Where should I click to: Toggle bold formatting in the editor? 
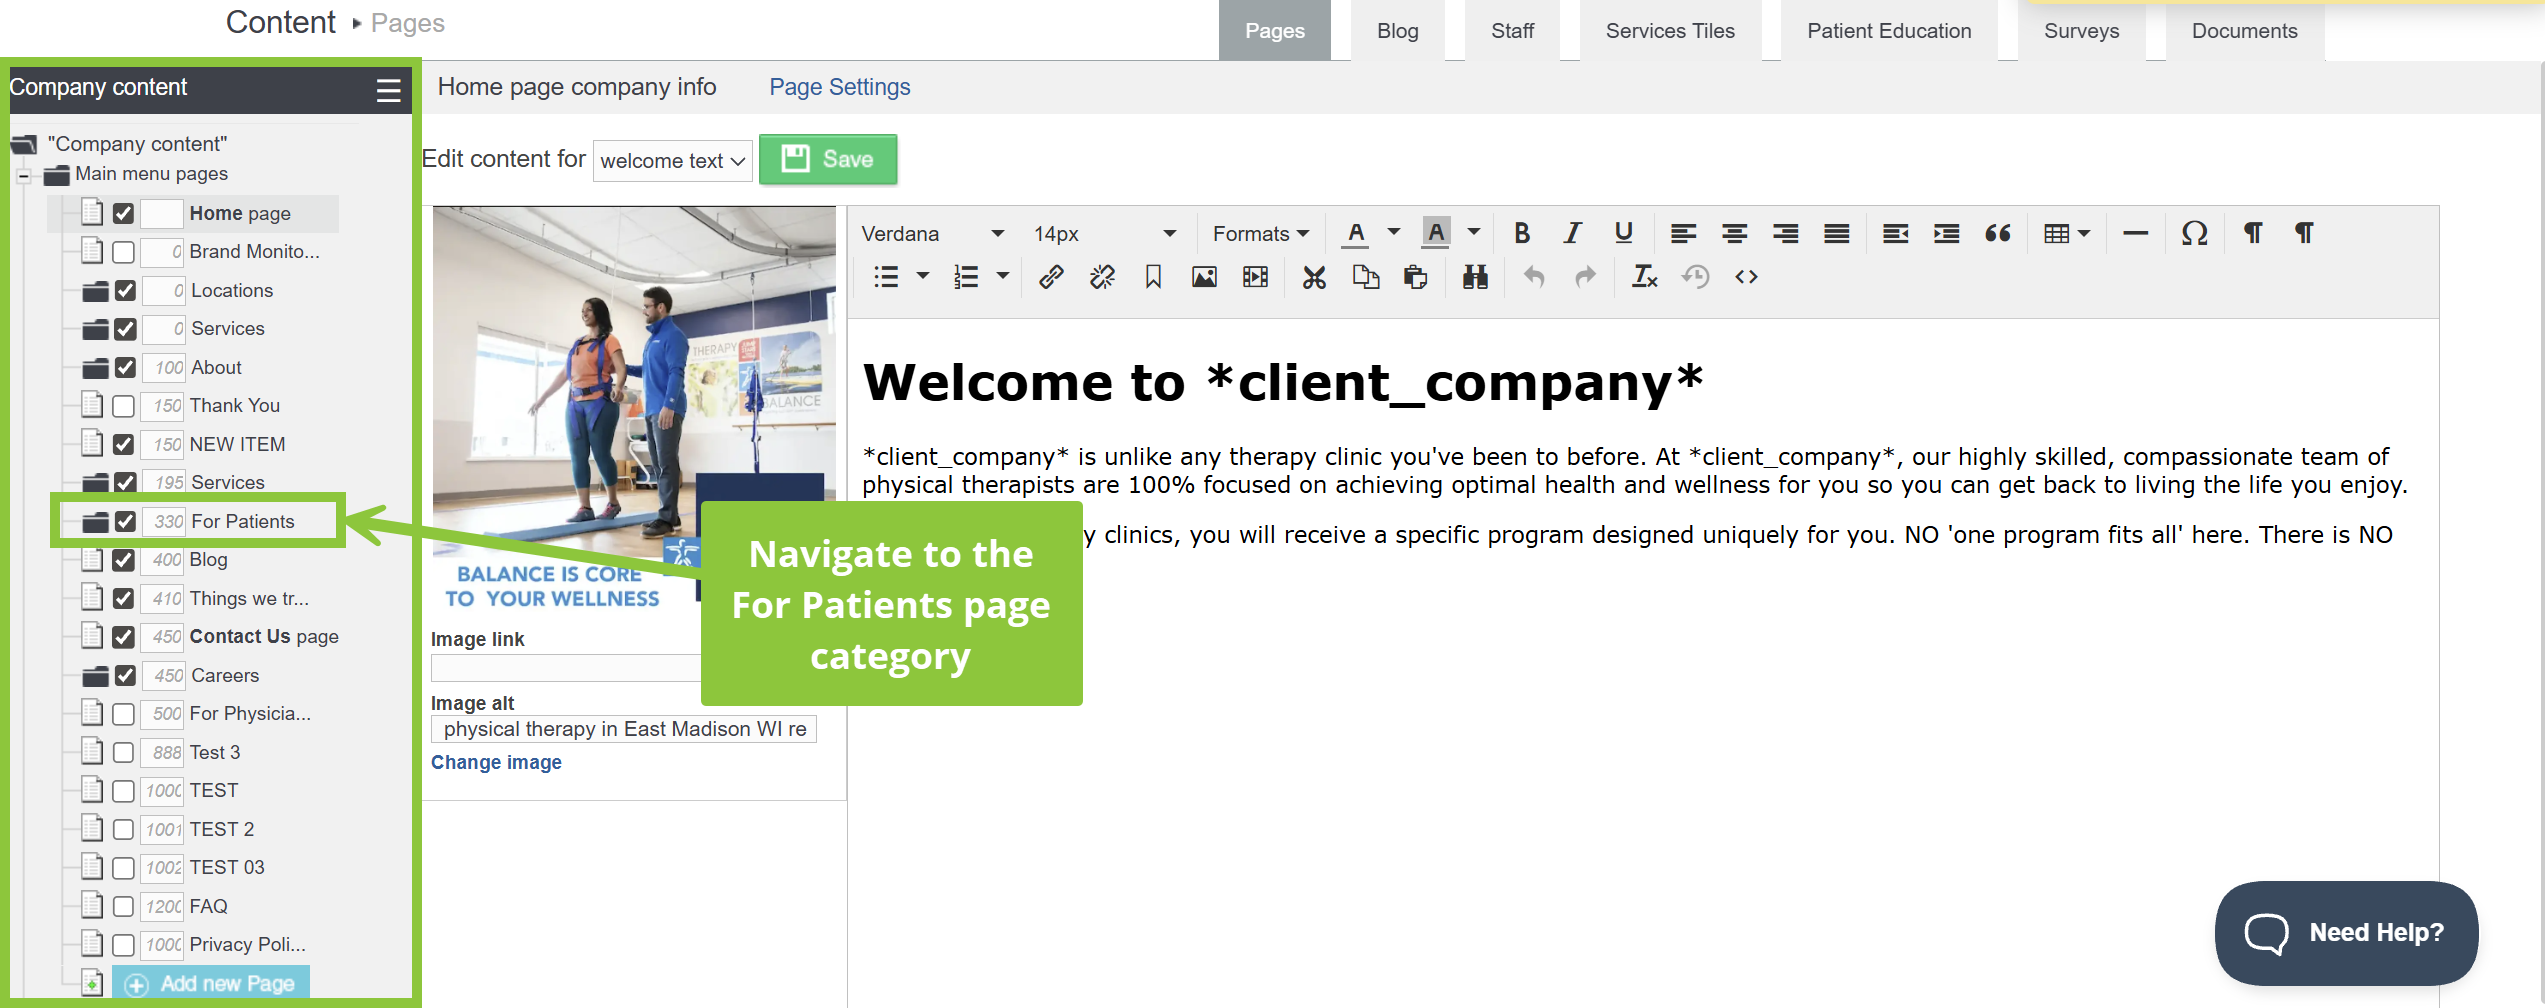1522,234
